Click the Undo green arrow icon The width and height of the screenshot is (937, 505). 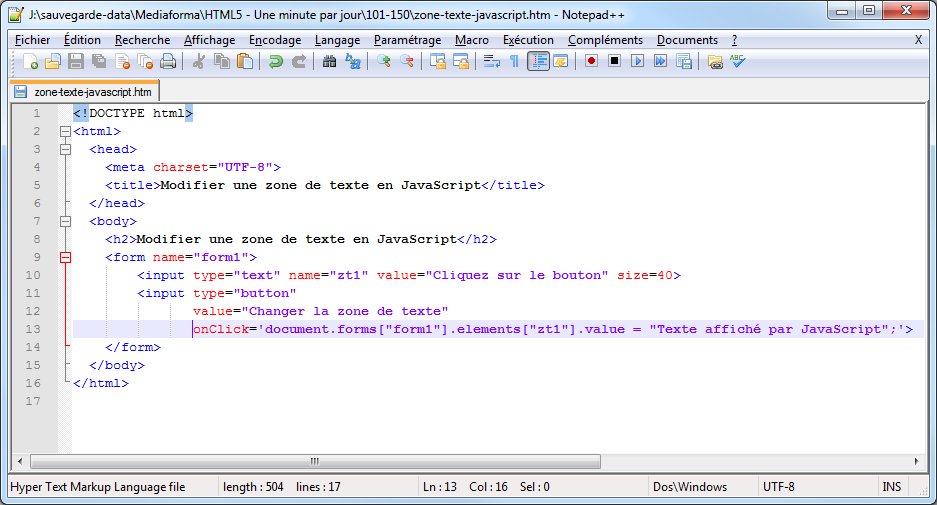(x=275, y=62)
